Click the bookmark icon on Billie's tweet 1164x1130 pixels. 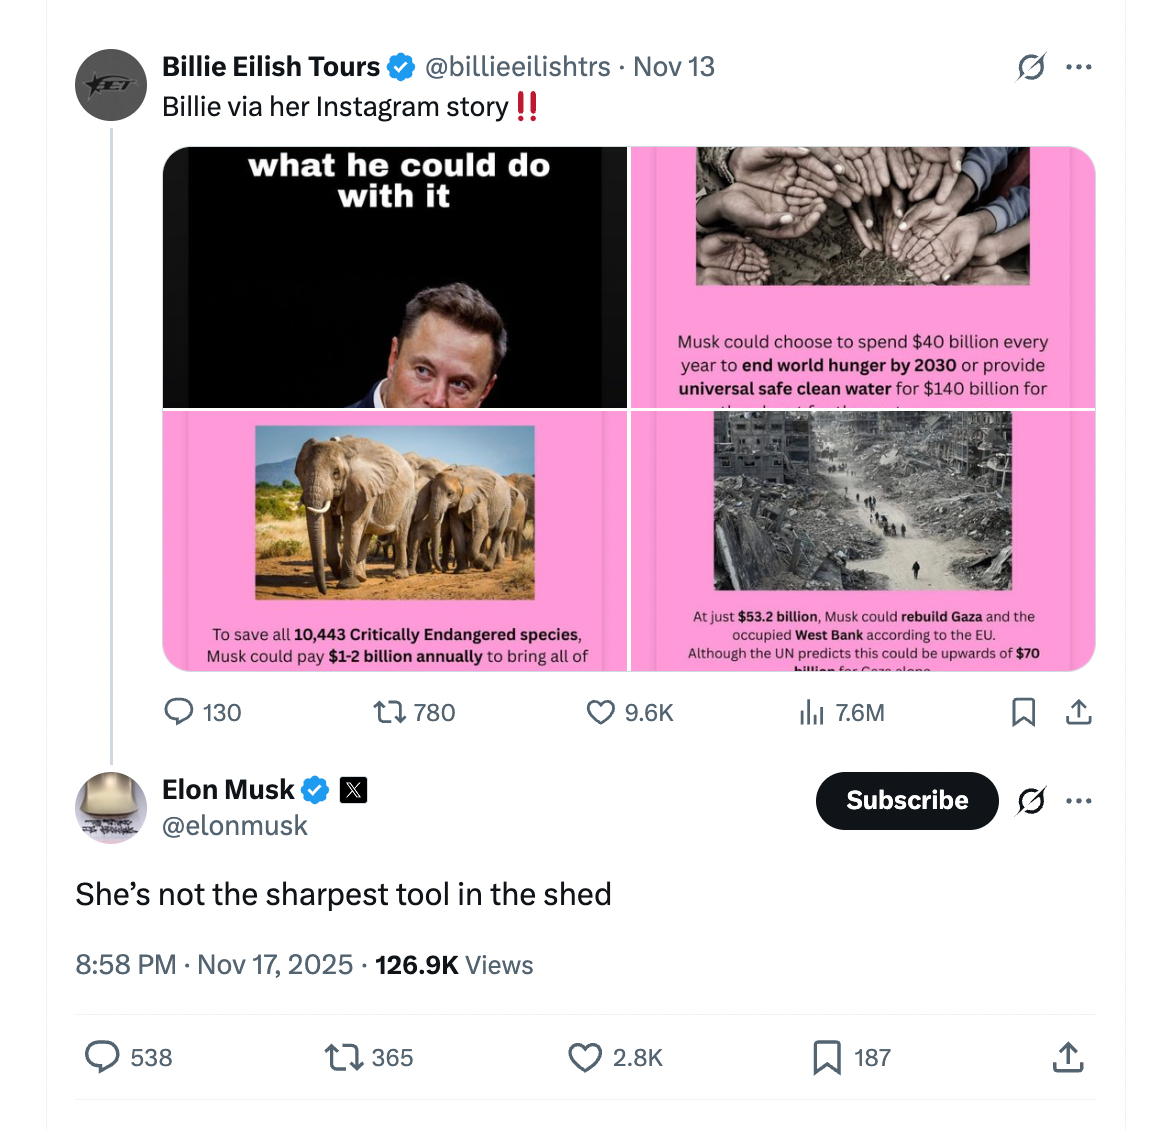1023,712
